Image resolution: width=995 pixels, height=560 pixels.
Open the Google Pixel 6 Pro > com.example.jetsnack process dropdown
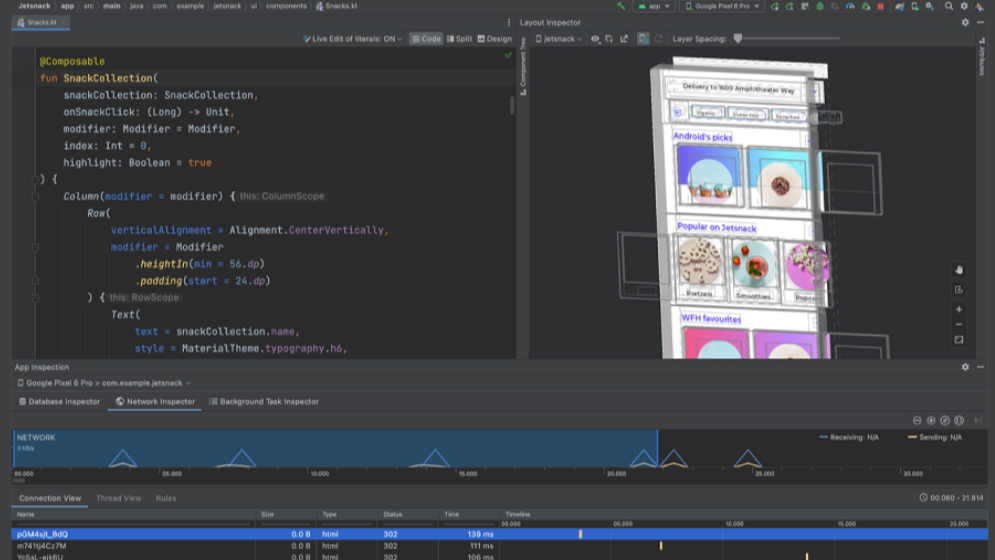click(104, 383)
